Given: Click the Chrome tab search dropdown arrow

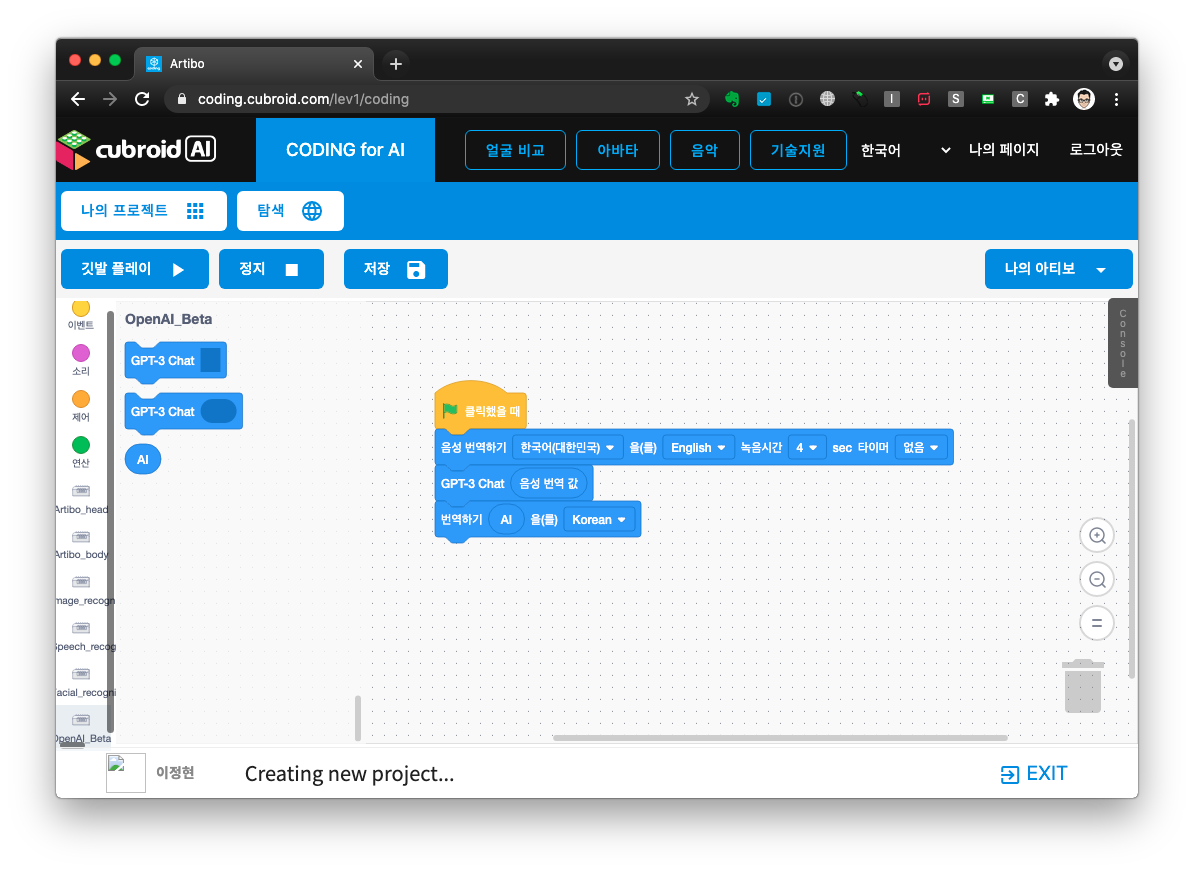Looking at the screenshot, I should coord(1116,64).
